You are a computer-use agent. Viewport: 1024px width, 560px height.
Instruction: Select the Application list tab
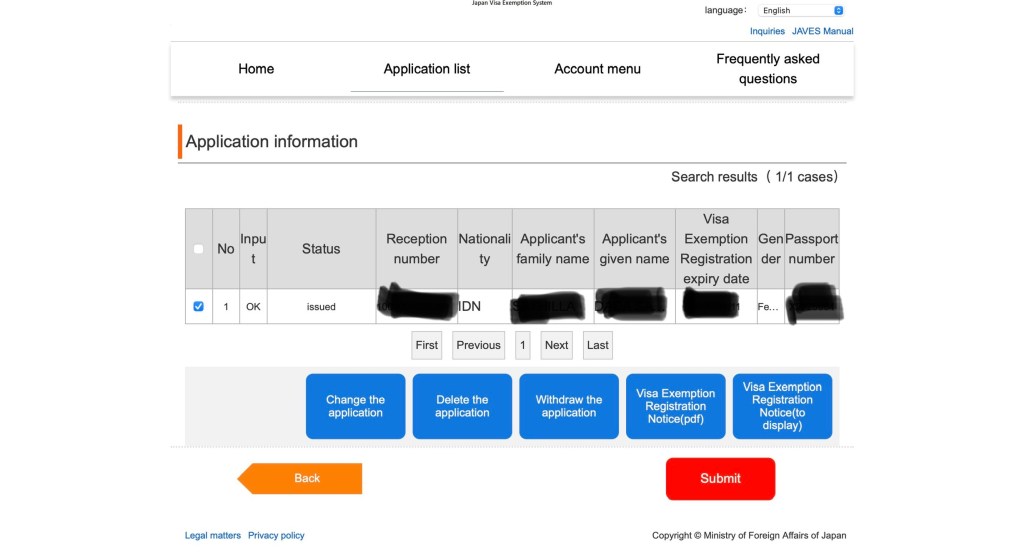tap(427, 69)
